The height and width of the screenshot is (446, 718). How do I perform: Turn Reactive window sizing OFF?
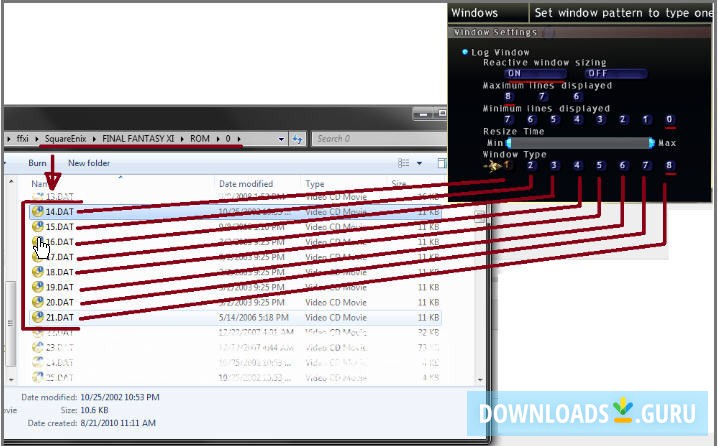coord(615,73)
